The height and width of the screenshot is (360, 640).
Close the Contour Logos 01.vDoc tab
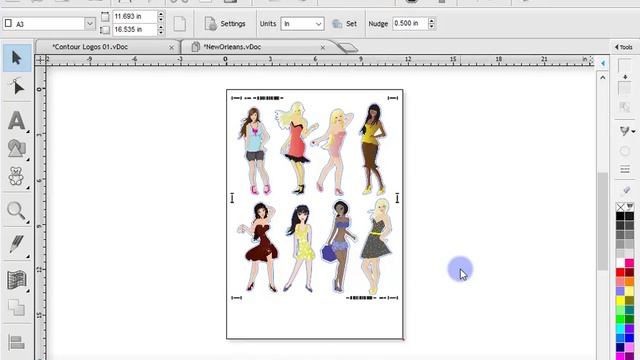click(x=171, y=48)
